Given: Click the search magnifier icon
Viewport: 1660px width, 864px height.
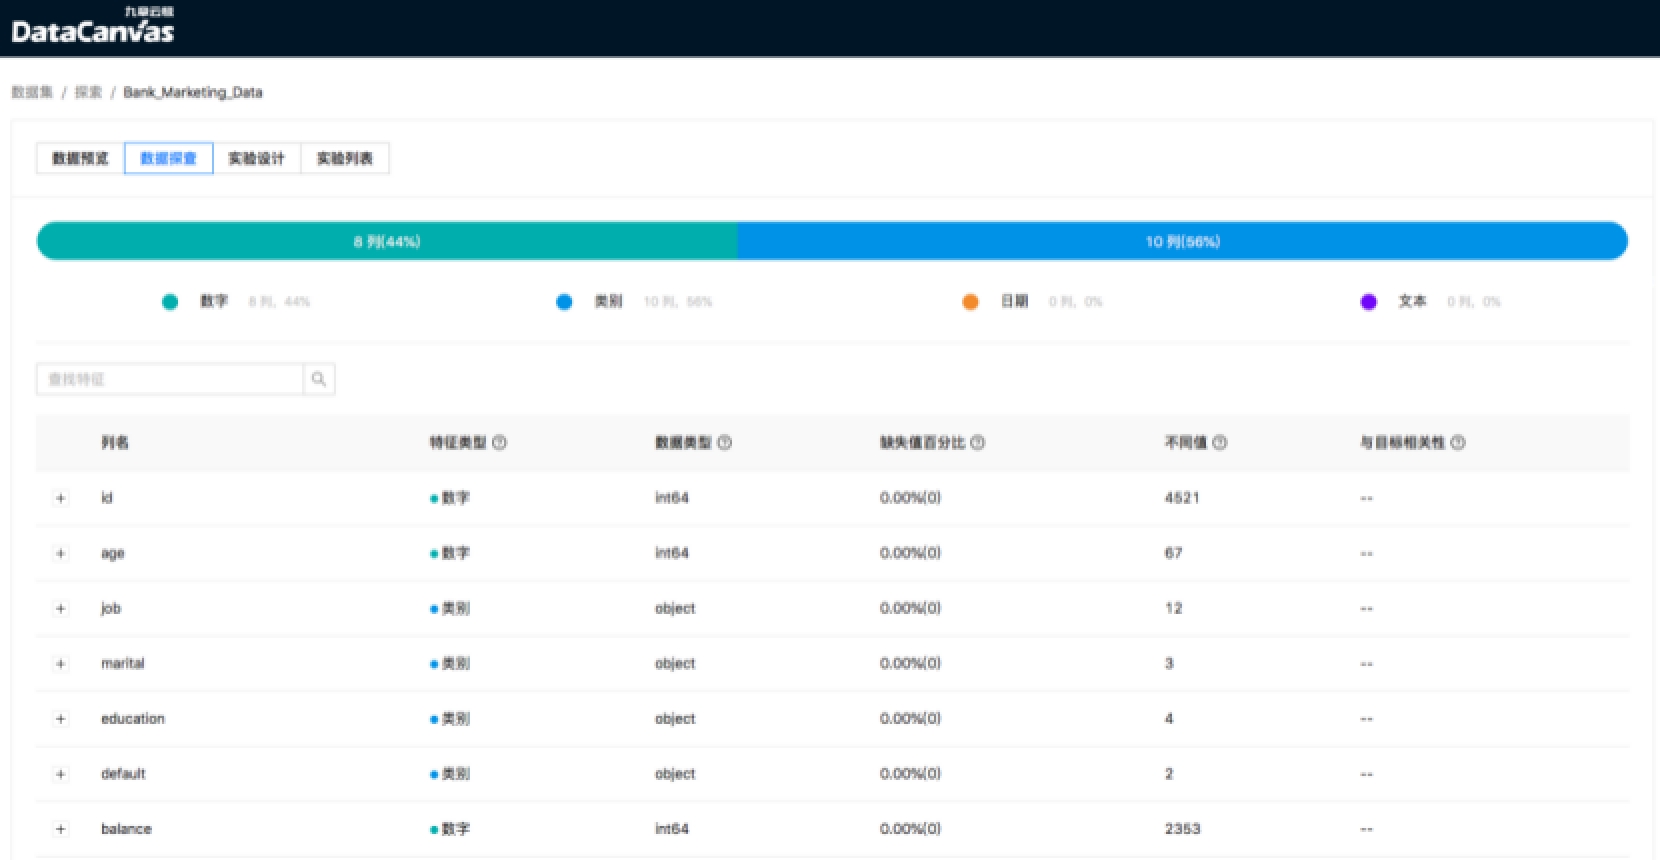Looking at the screenshot, I should coord(319,379).
